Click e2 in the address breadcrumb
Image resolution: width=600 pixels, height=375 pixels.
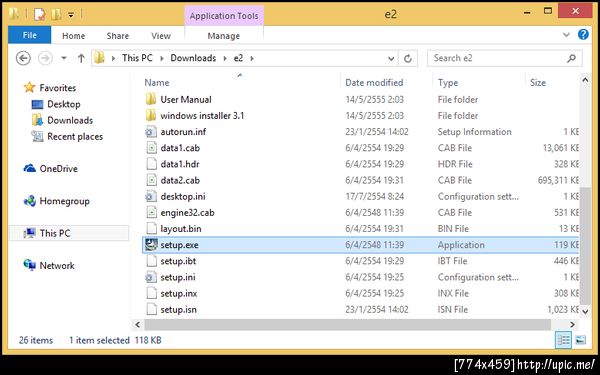tap(238, 58)
